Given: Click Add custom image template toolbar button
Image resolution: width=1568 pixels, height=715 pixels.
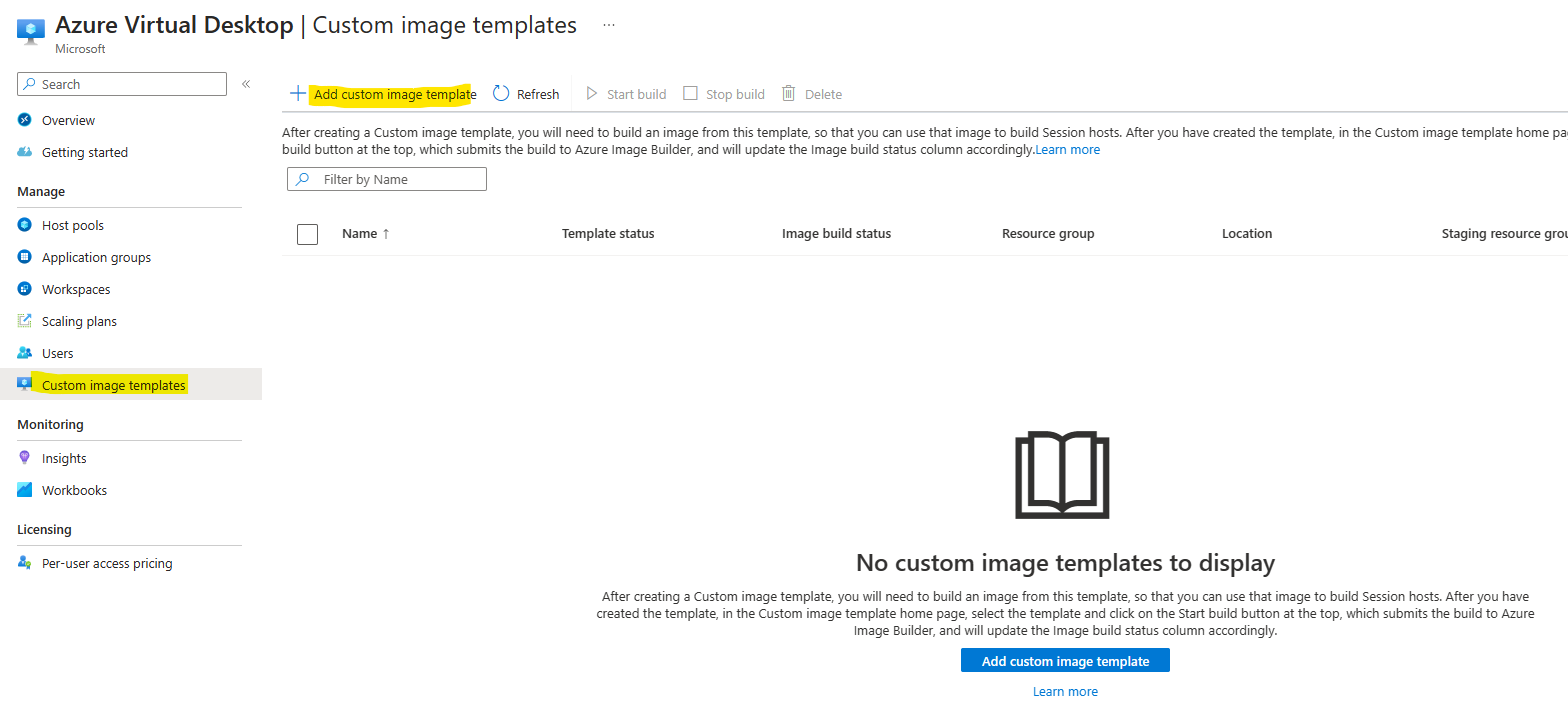Looking at the screenshot, I should [x=383, y=94].
